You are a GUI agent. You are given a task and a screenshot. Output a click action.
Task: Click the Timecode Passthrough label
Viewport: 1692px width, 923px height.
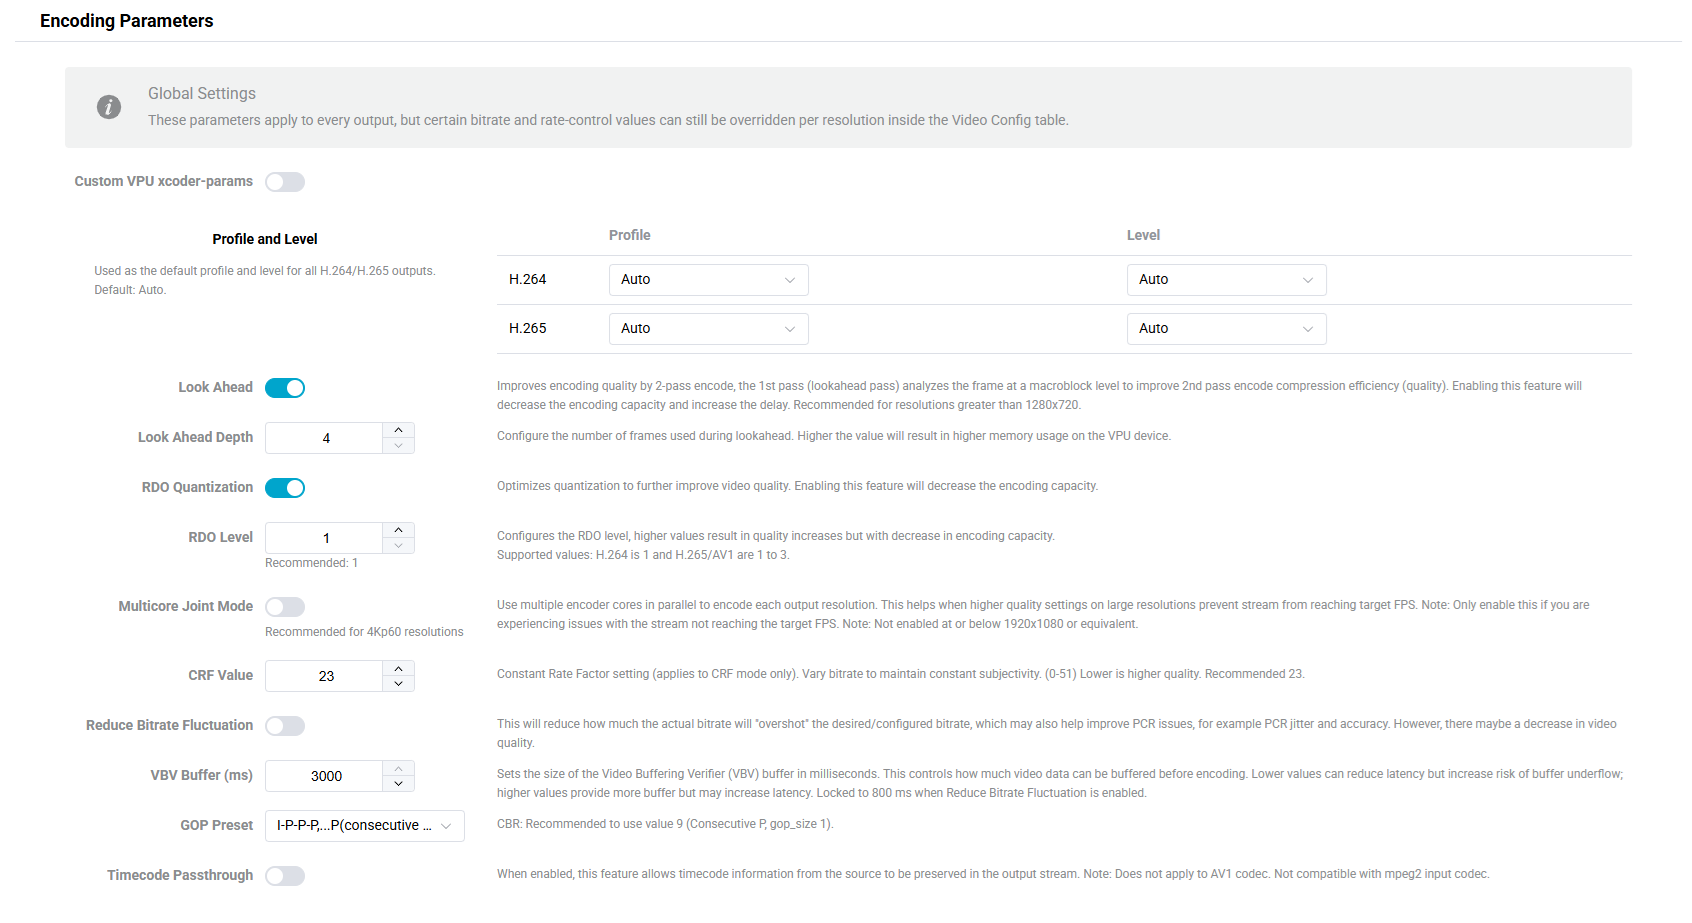pyautogui.click(x=180, y=875)
